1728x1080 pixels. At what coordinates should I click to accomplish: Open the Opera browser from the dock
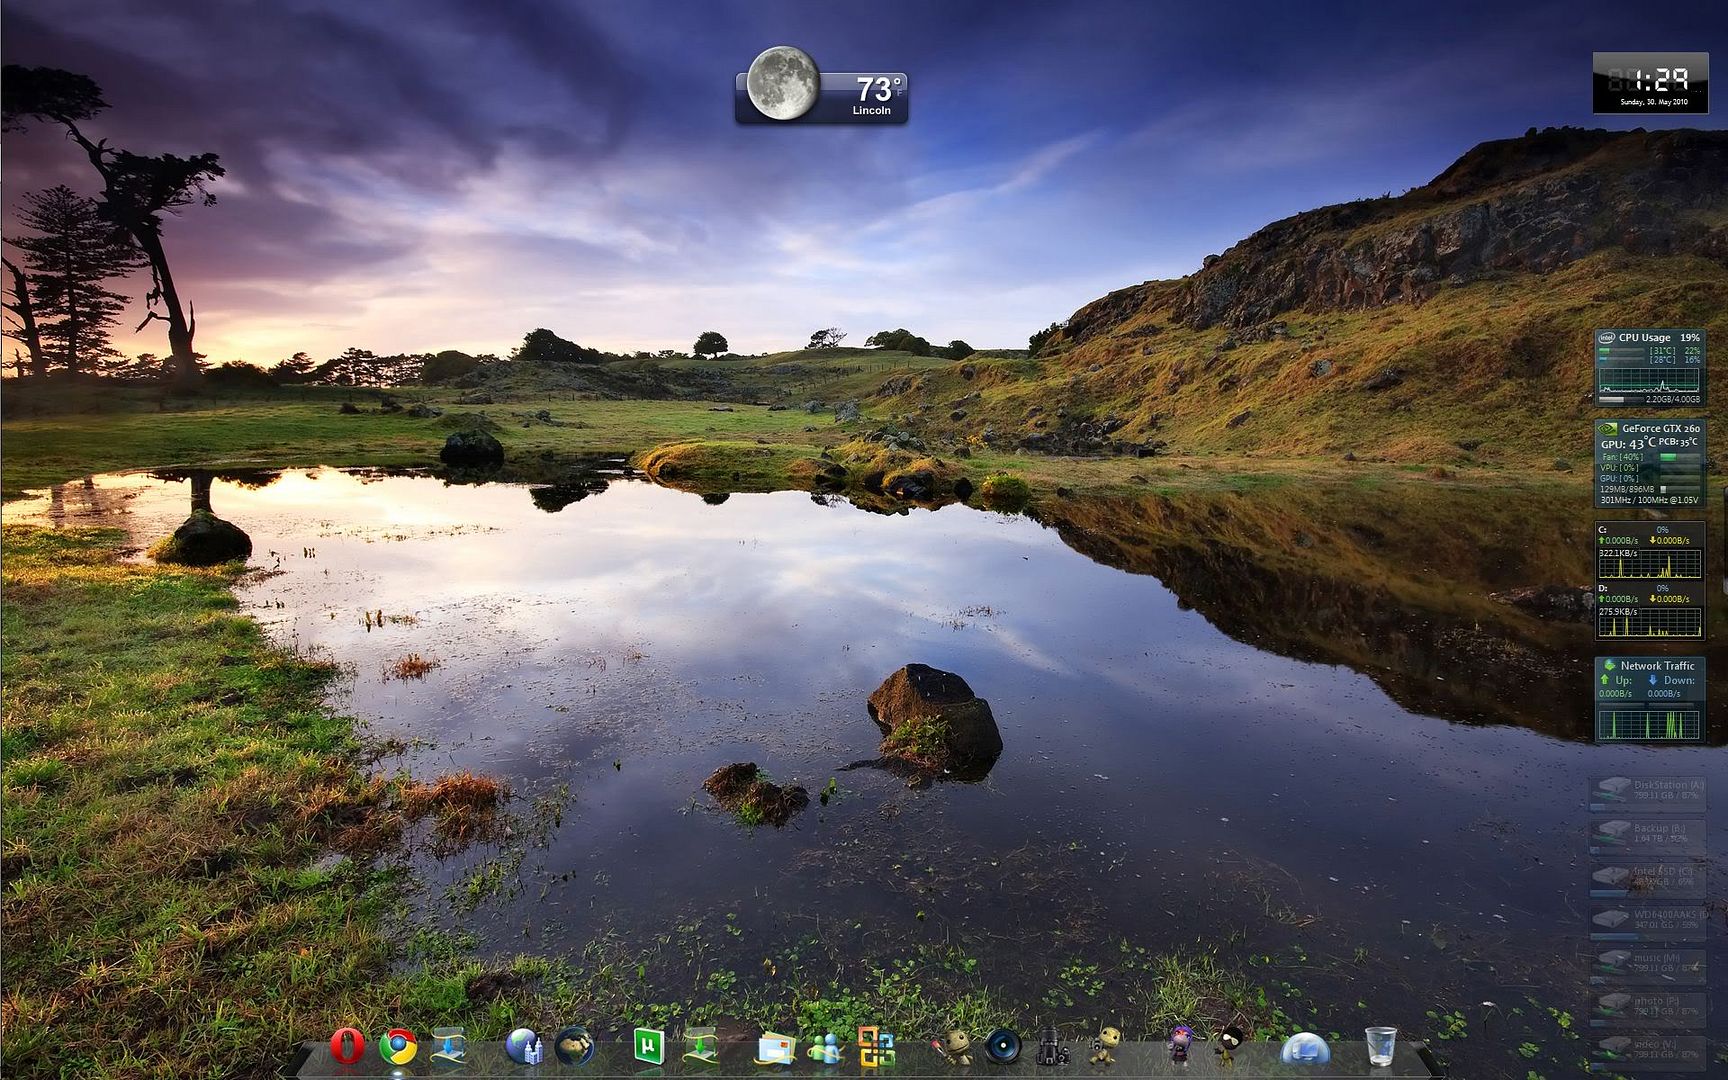click(347, 1047)
